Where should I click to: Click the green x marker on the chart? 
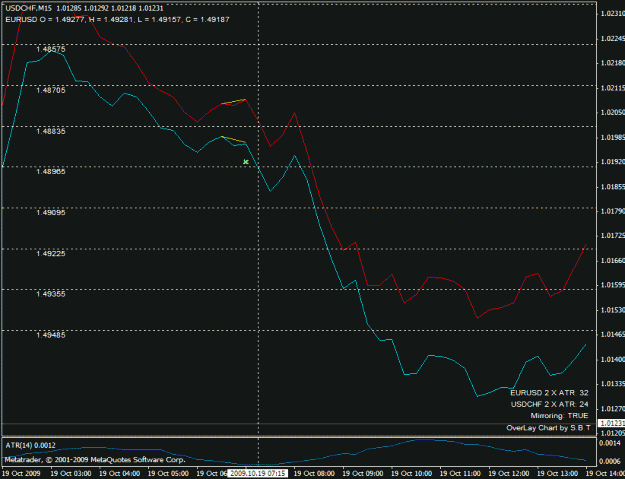pos(246,162)
